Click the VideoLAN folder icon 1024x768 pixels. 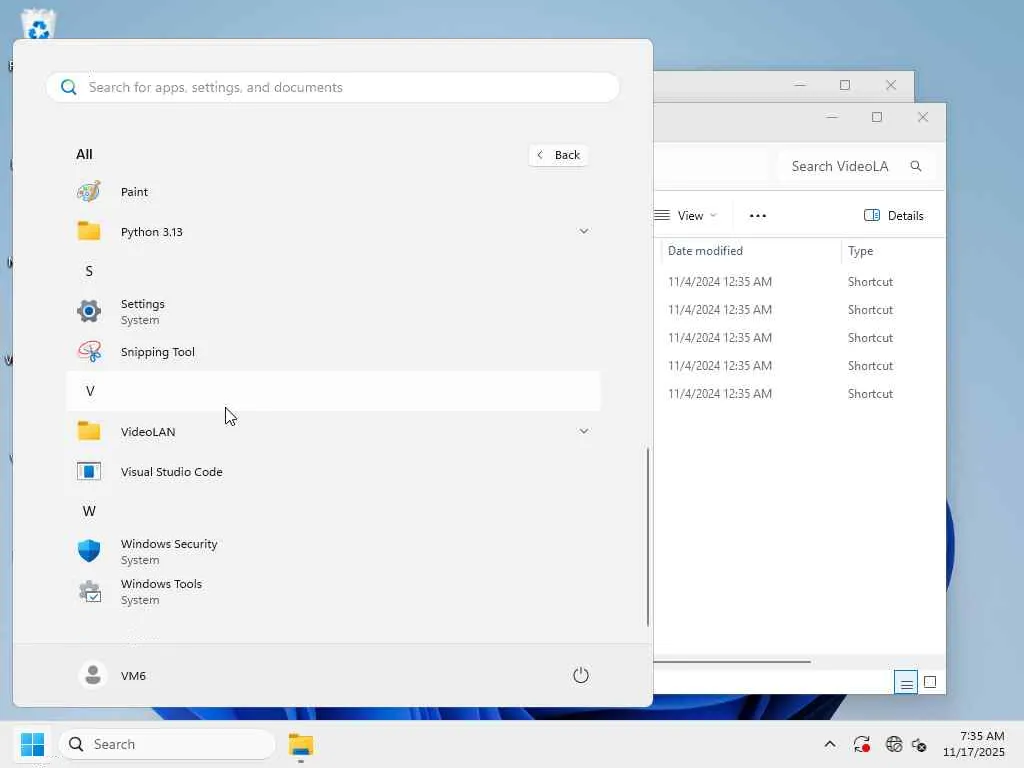pyautogui.click(x=89, y=431)
